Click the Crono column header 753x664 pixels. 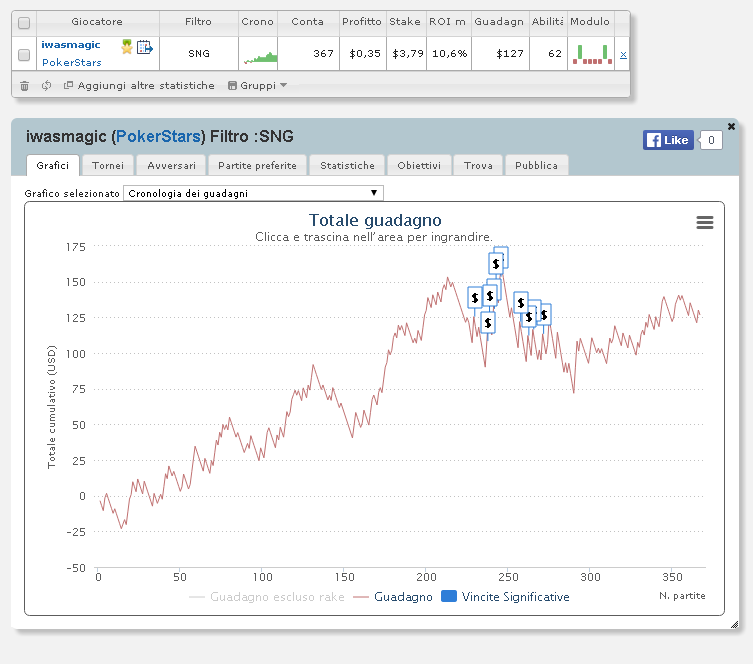click(257, 22)
